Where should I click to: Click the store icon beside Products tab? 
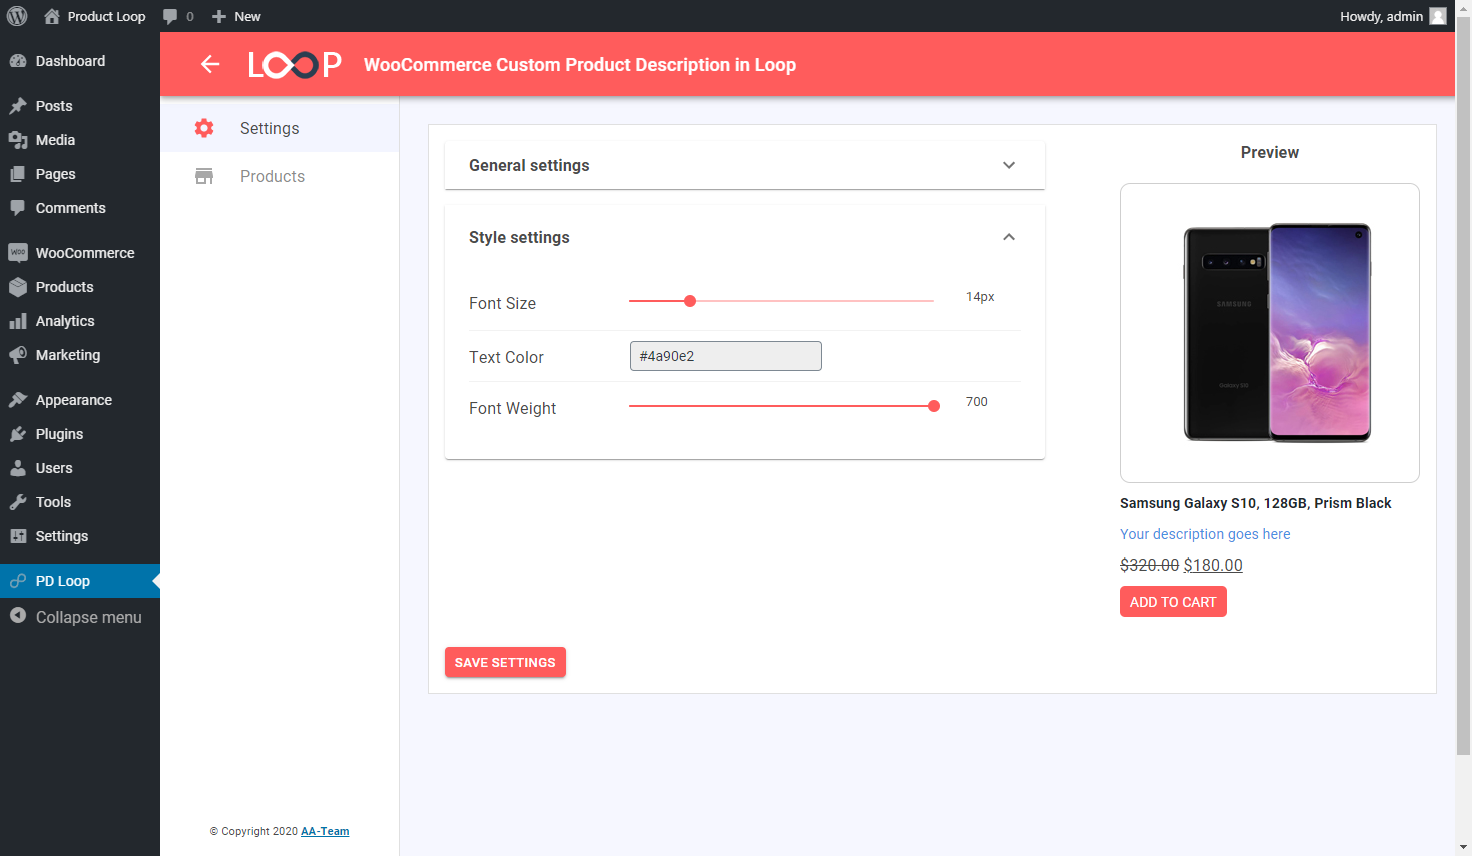point(204,176)
